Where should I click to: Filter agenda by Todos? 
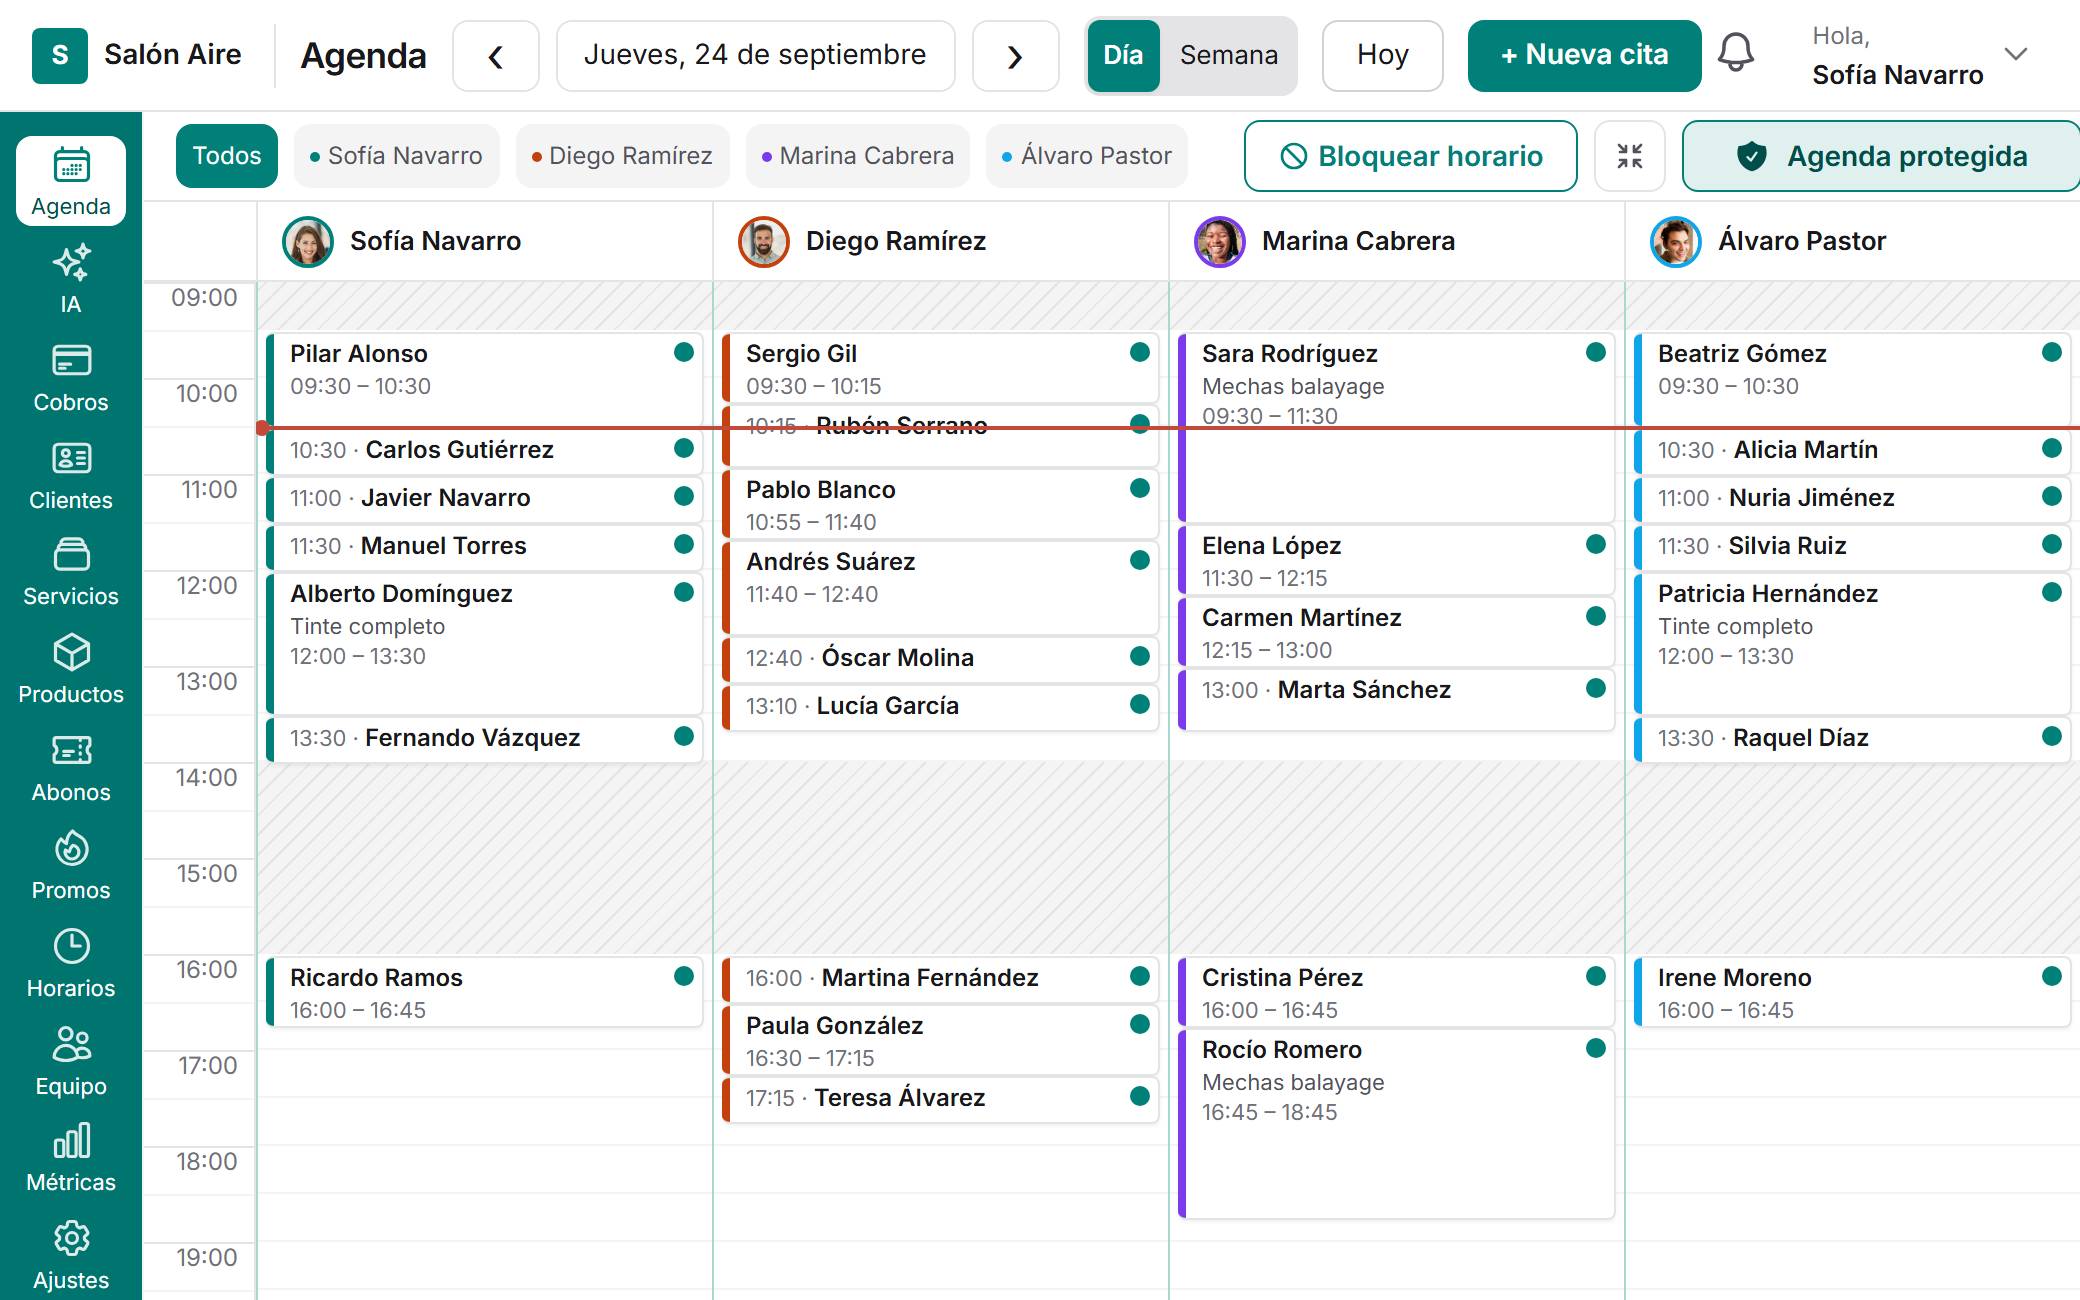227,156
